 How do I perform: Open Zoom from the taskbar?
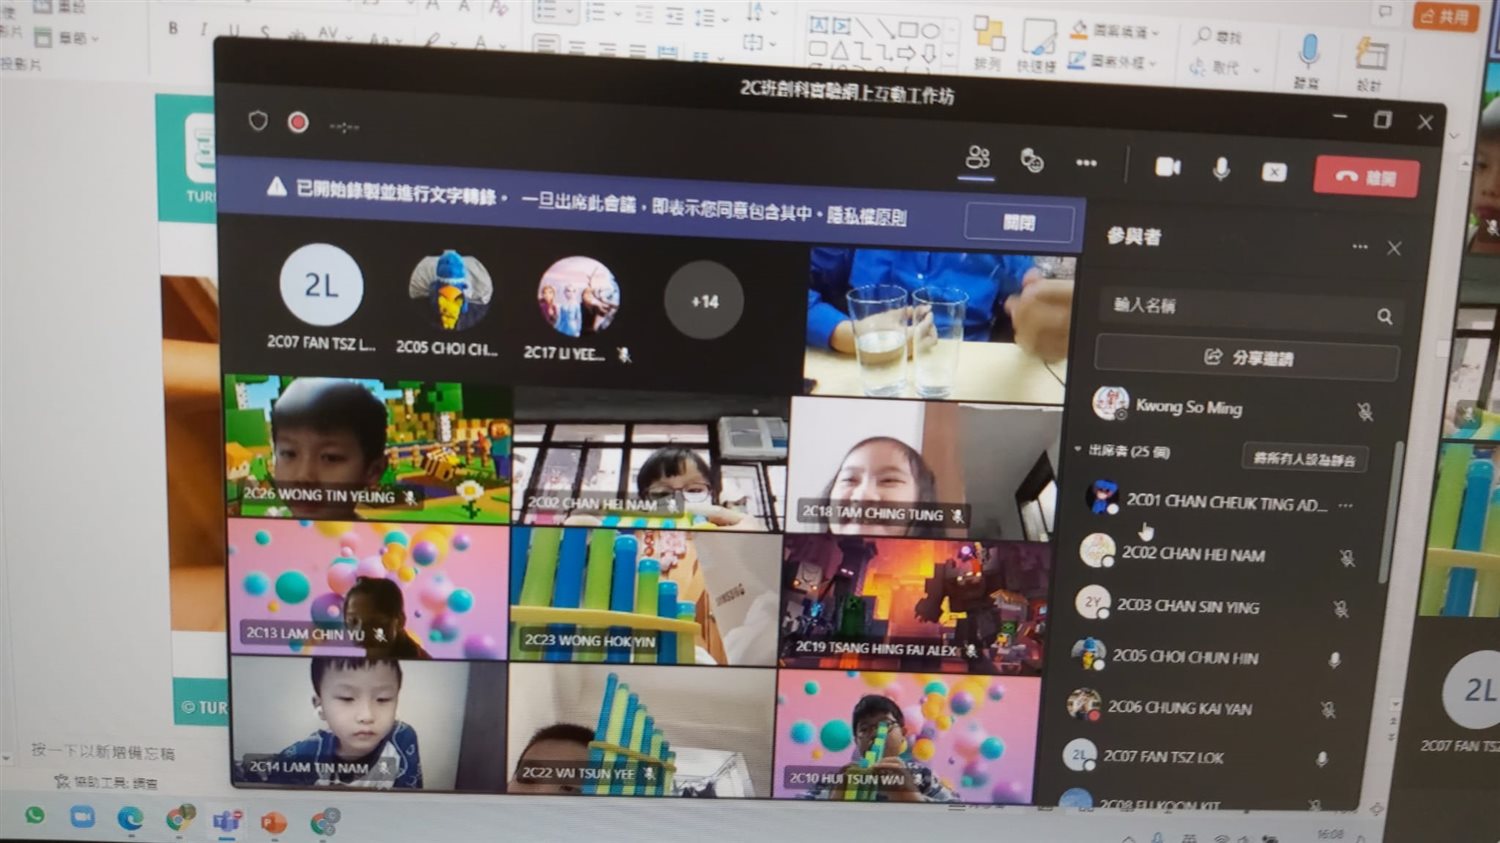(82, 817)
